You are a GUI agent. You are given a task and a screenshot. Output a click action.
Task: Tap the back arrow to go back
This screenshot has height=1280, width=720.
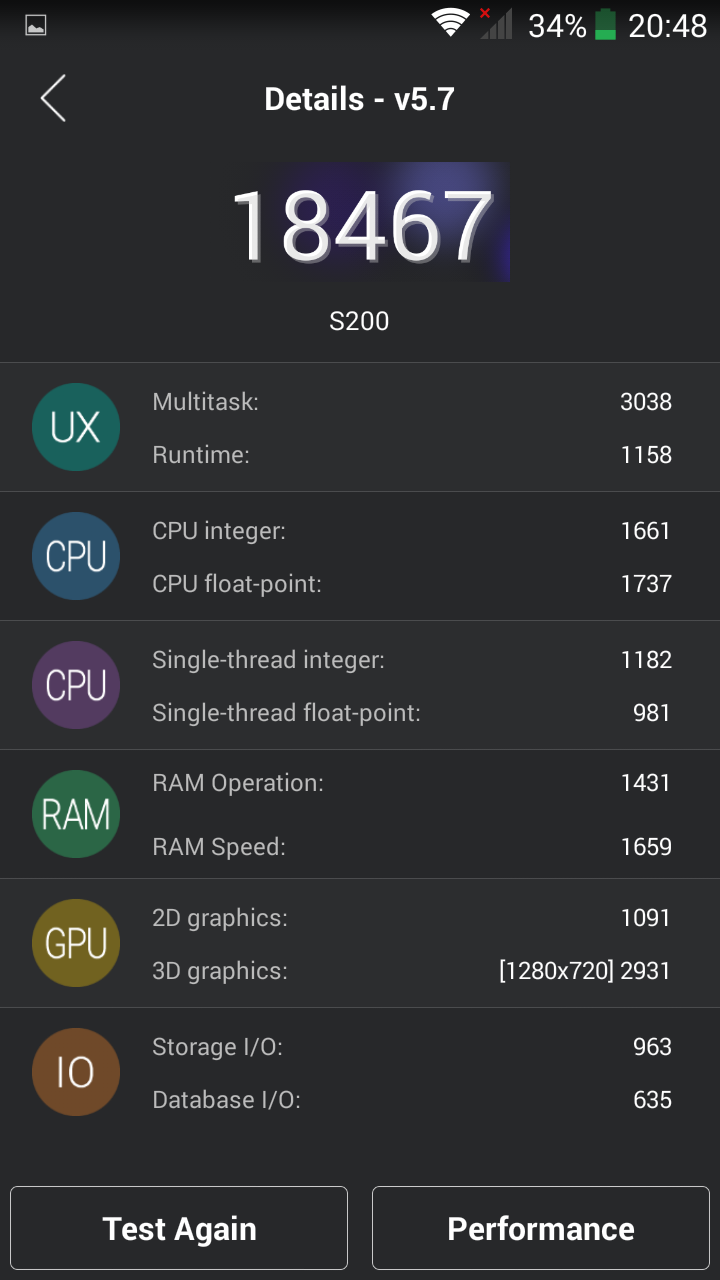click(52, 98)
